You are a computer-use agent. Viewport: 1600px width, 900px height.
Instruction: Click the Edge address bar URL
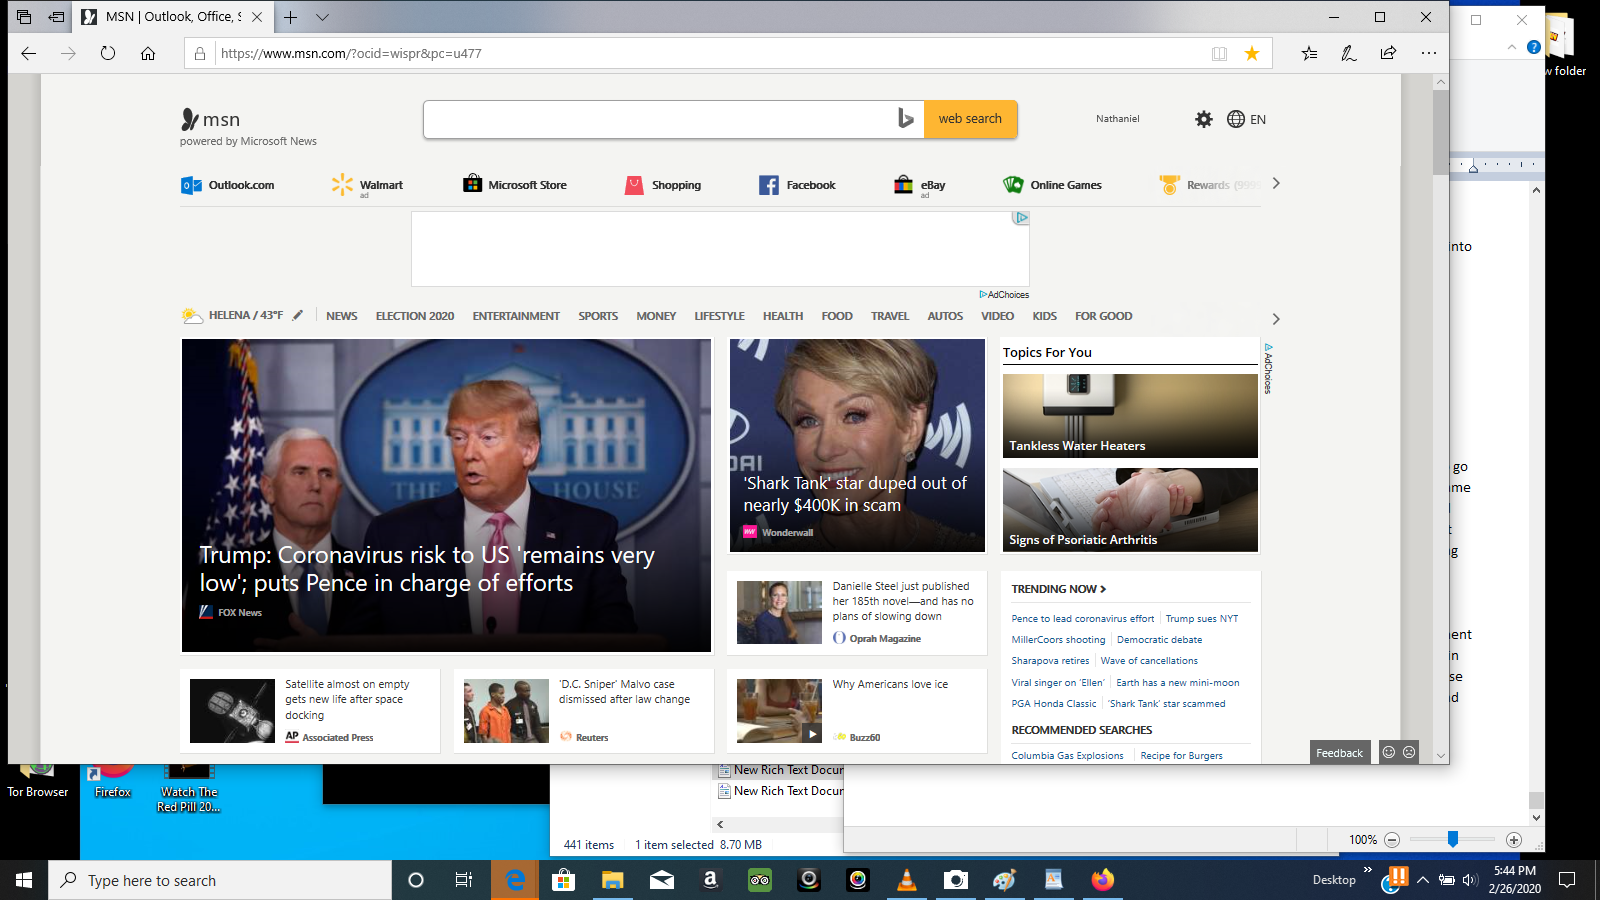pos(351,54)
